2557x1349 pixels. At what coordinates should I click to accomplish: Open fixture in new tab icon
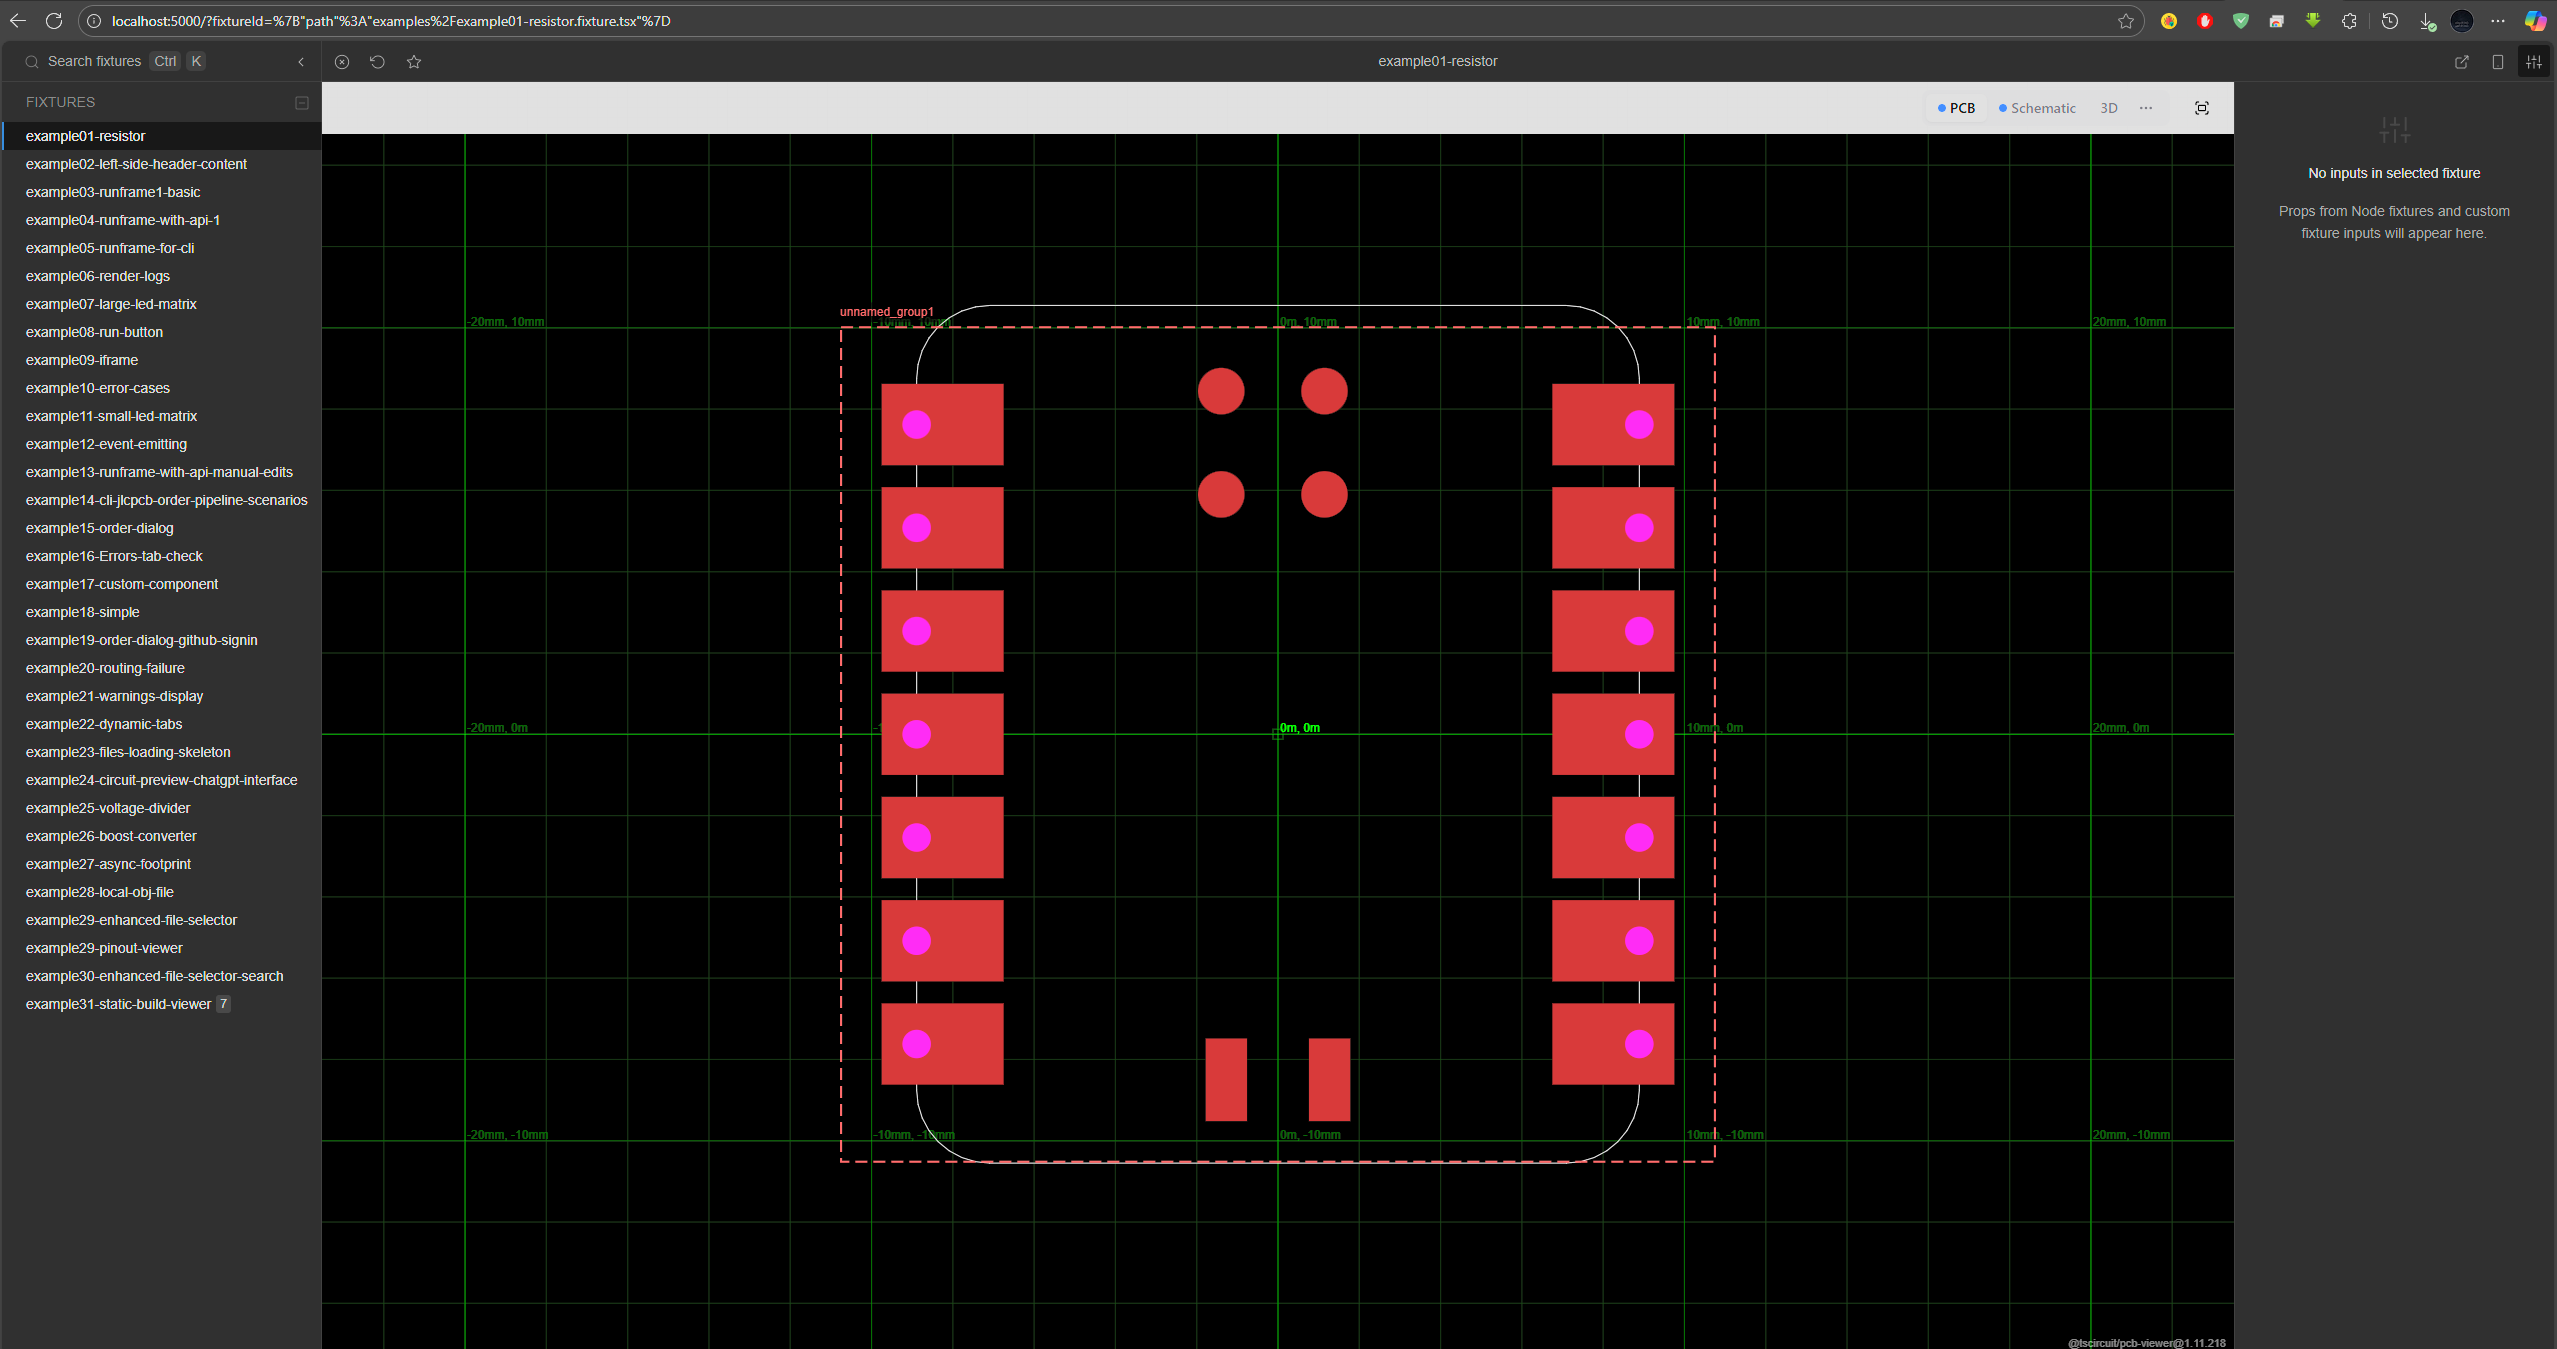click(x=2461, y=62)
